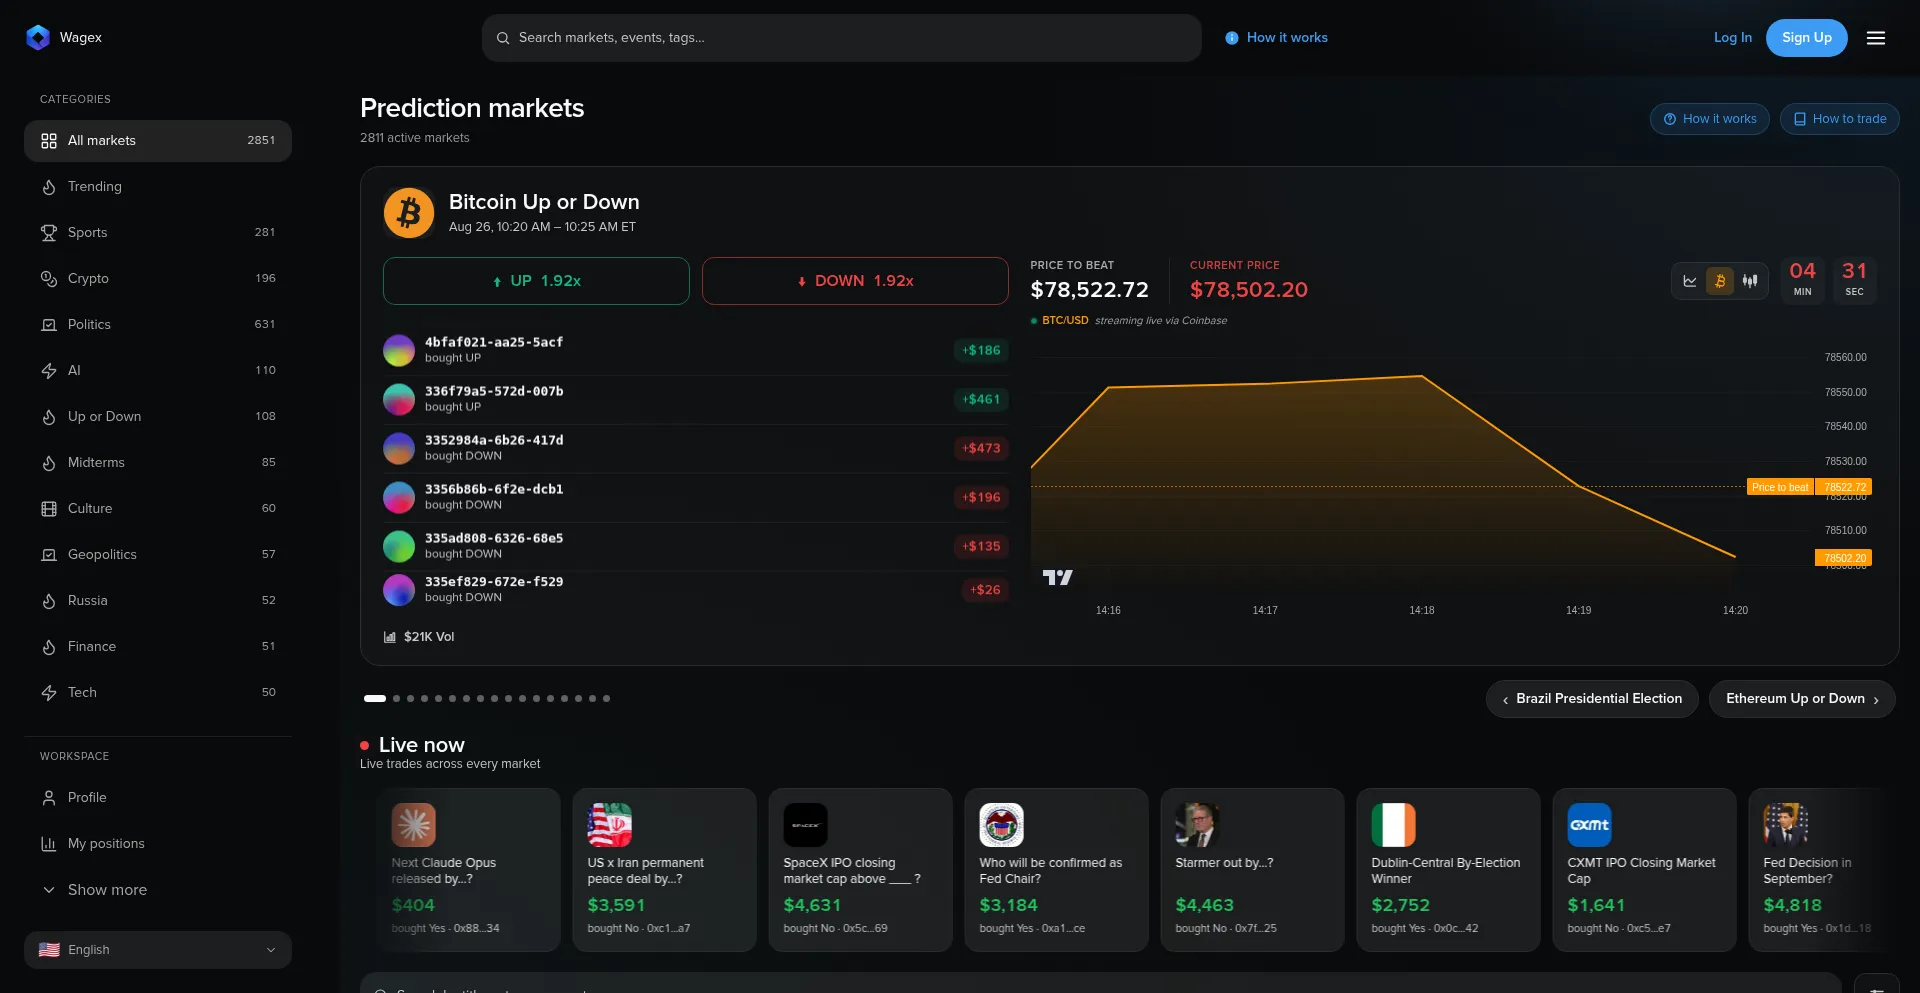Click the Live now heading
The height and width of the screenshot is (993, 1920).
point(422,745)
